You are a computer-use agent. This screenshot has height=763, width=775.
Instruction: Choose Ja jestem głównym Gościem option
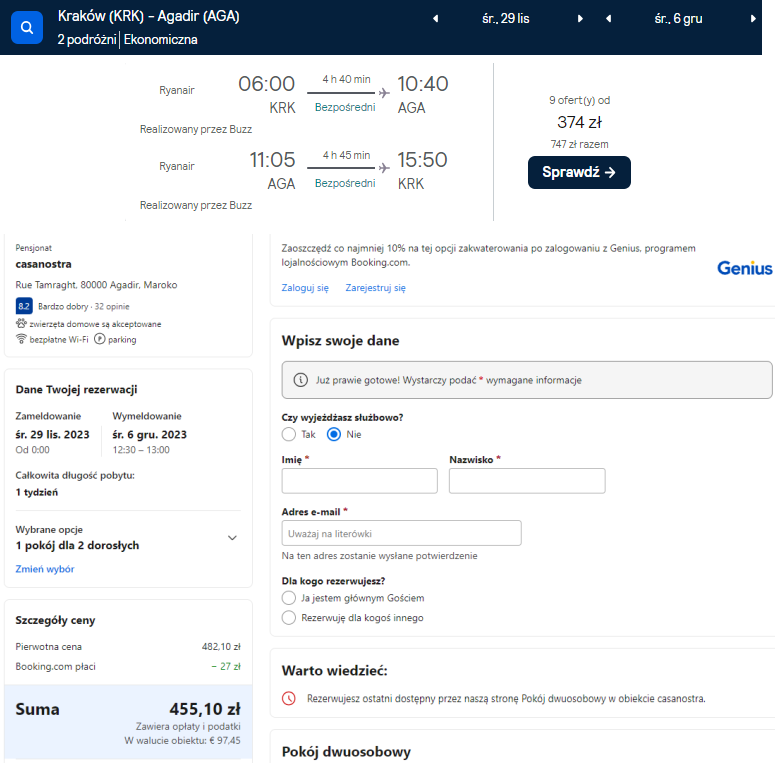point(289,598)
